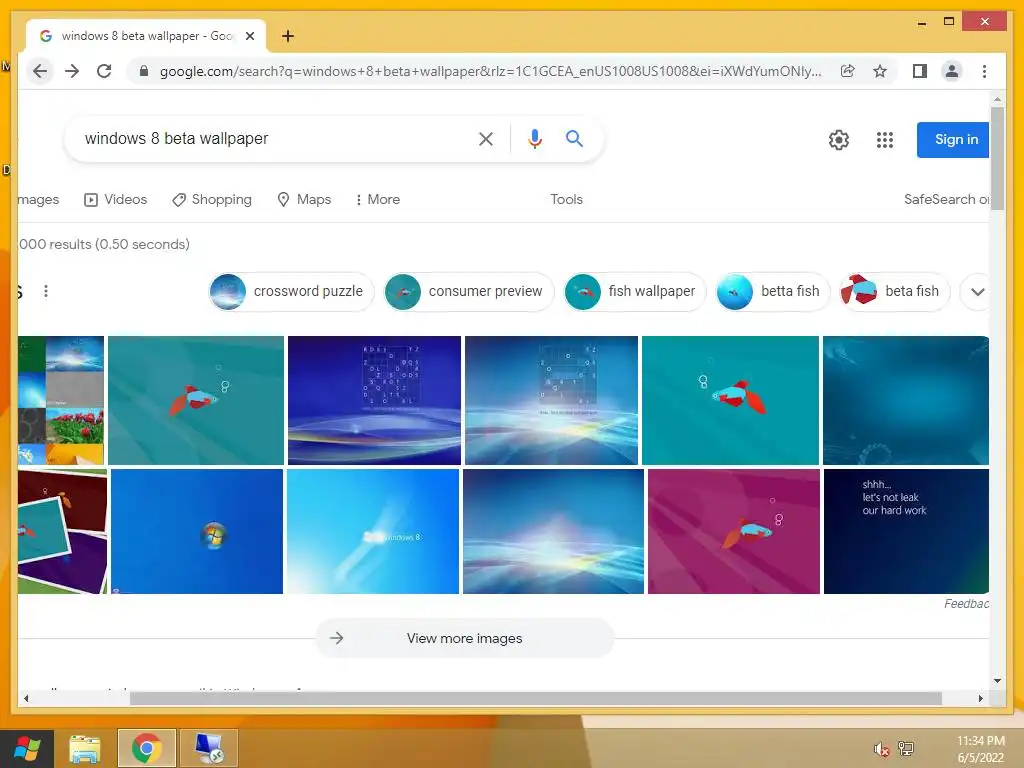Open options menu beside images heading

(x=46, y=291)
